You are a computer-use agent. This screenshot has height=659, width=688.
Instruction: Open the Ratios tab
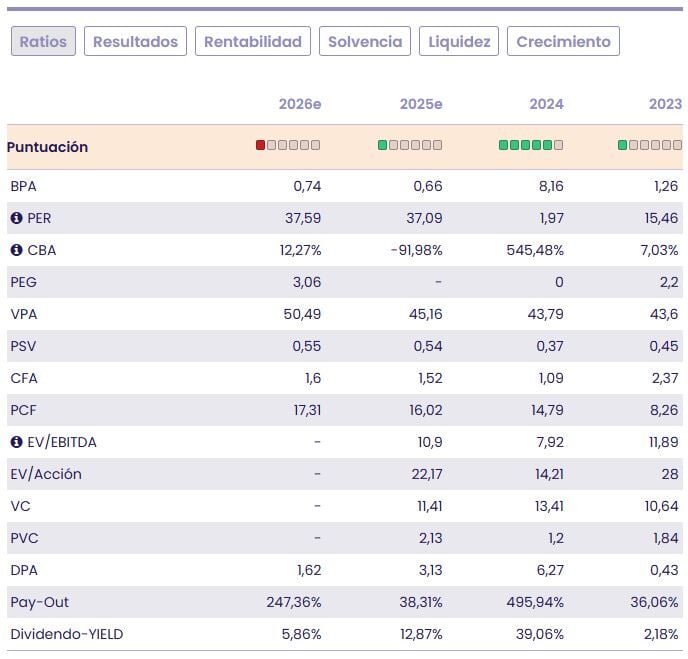click(43, 41)
